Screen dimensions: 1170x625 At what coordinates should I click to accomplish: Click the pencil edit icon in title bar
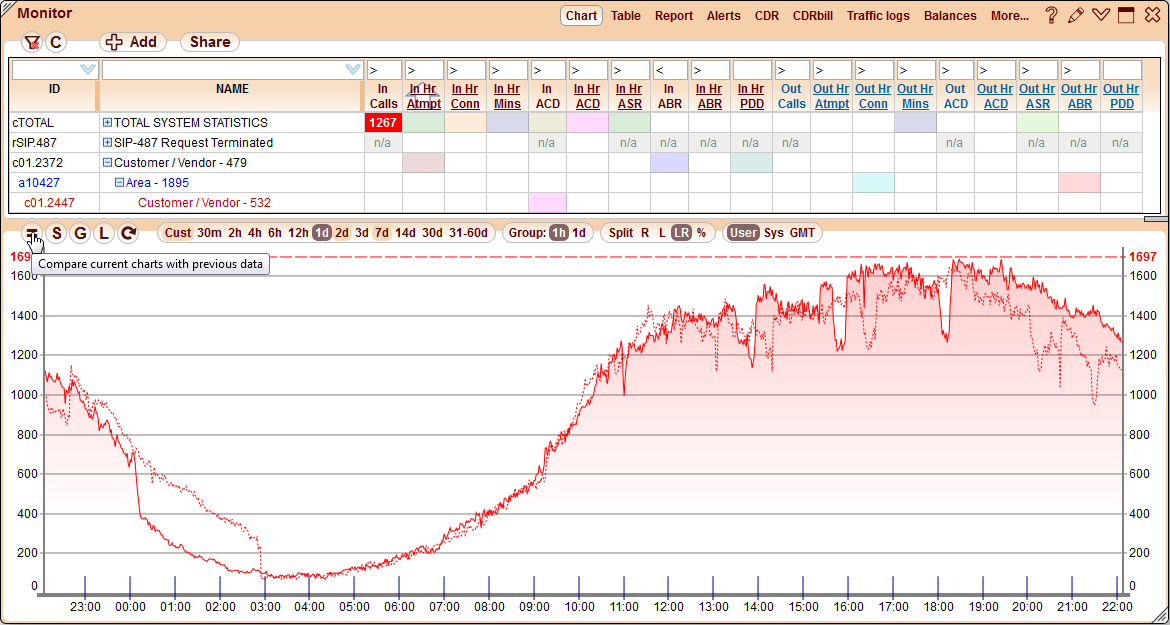tap(1075, 15)
